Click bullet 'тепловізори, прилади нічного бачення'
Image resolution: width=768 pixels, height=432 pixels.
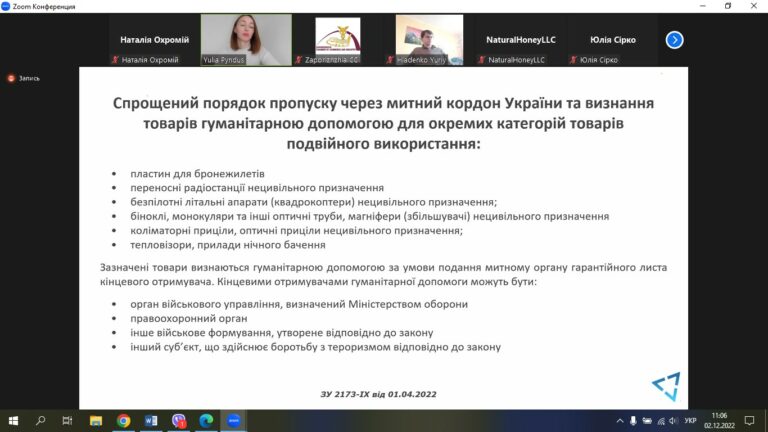[228, 245]
